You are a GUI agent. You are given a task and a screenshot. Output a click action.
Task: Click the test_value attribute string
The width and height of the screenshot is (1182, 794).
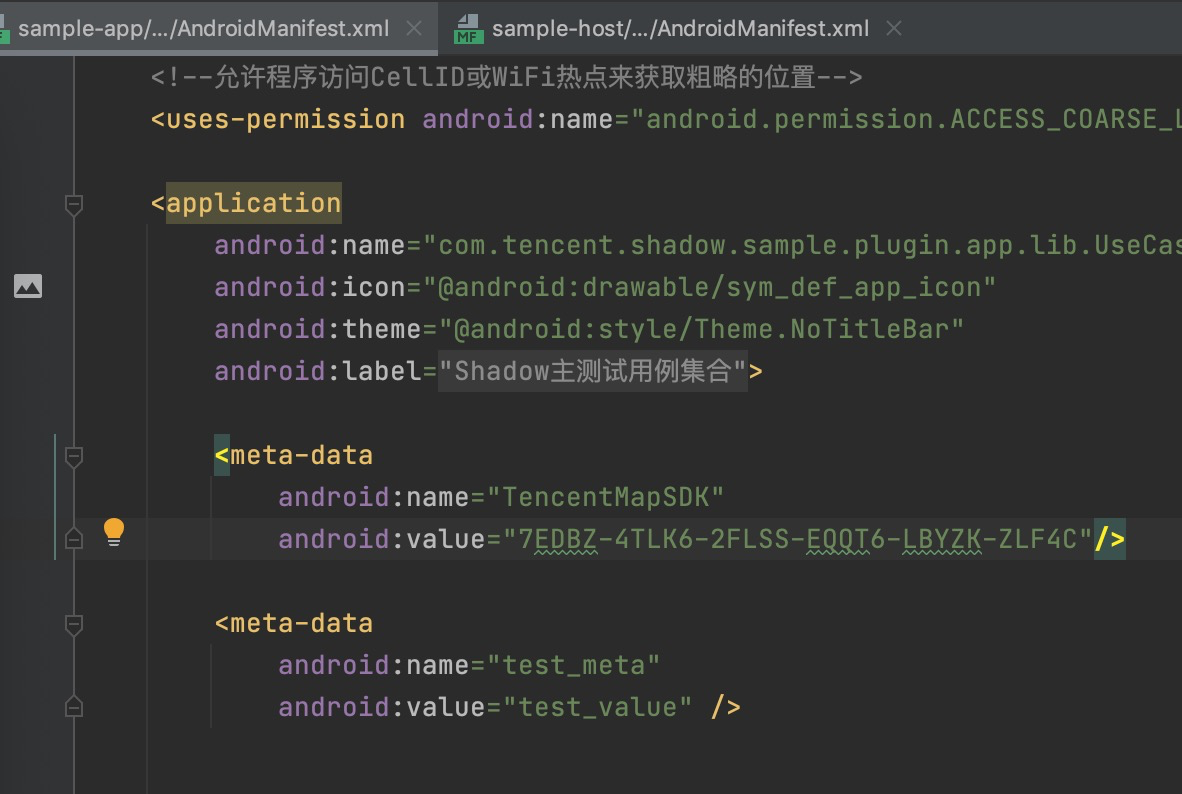click(x=600, y=707)
